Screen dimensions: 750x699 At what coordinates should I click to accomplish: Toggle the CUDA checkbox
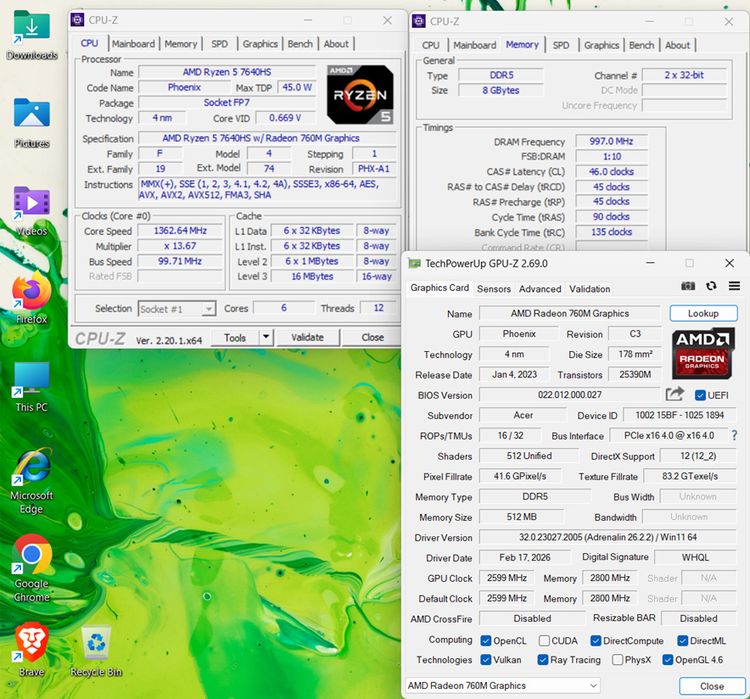coord(544,641)
